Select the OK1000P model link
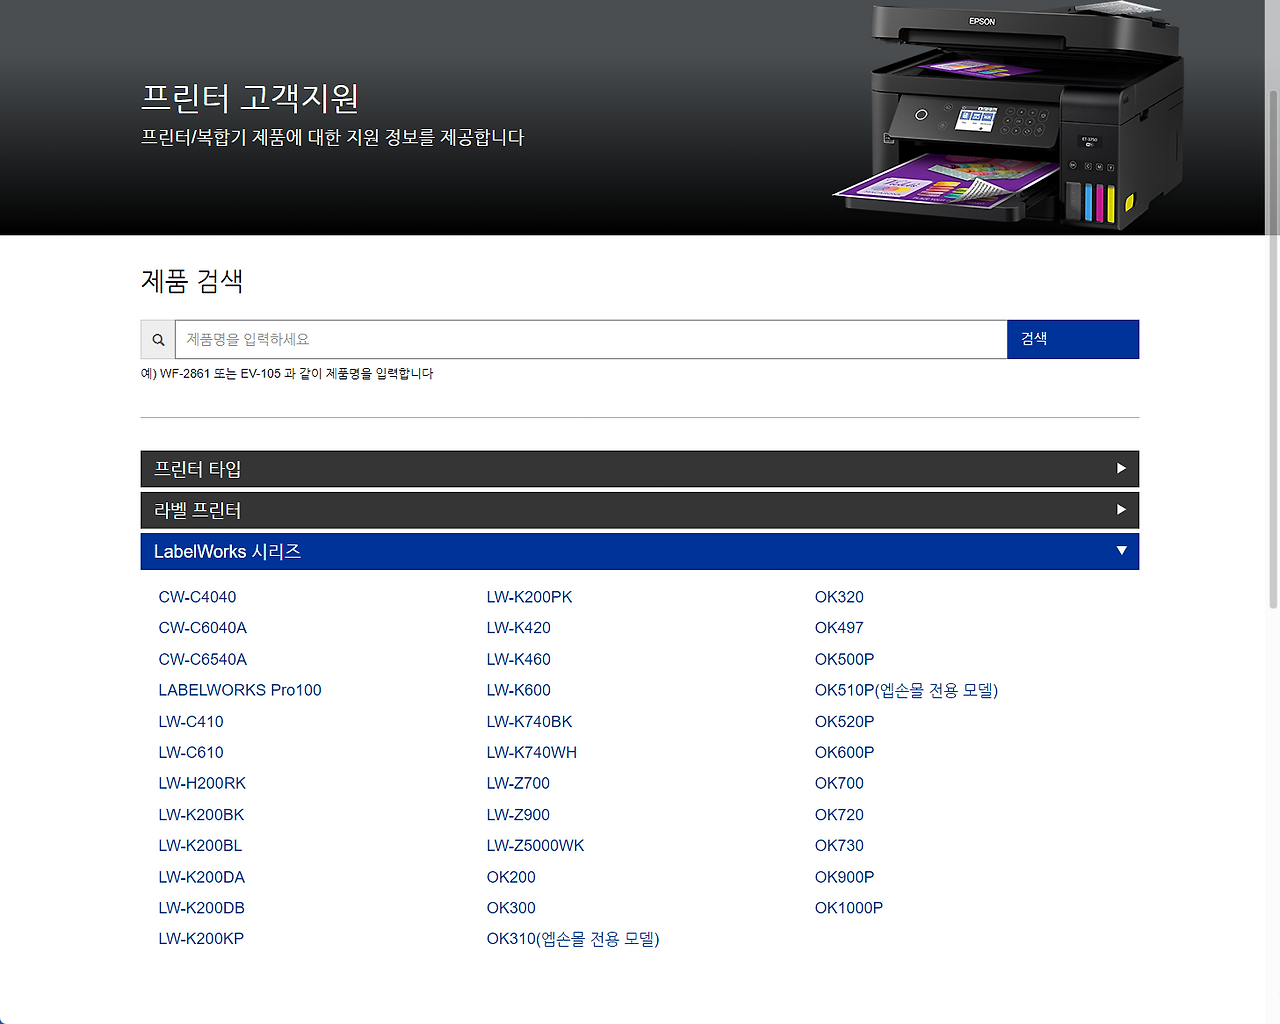This screenshot has width=1280, height=1024. click(x=849, y=907)
